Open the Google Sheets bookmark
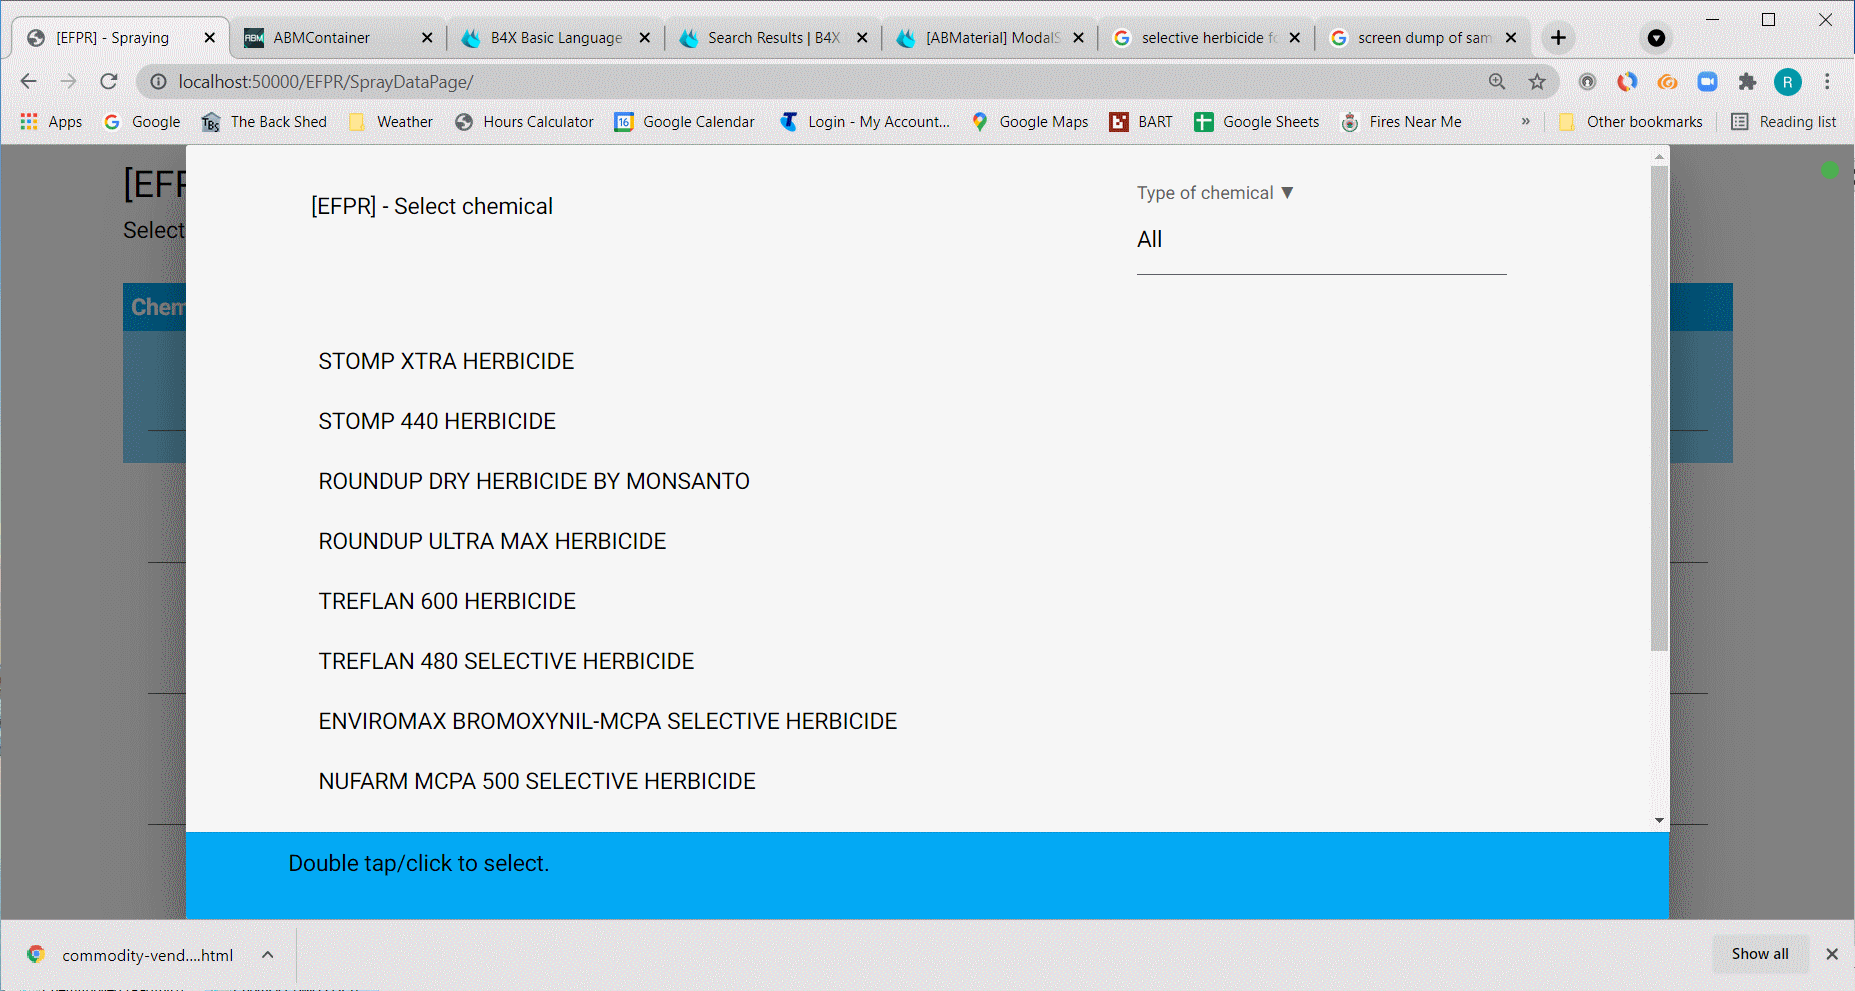Viewport: 1855px width, 991px height. point(1257,121)
